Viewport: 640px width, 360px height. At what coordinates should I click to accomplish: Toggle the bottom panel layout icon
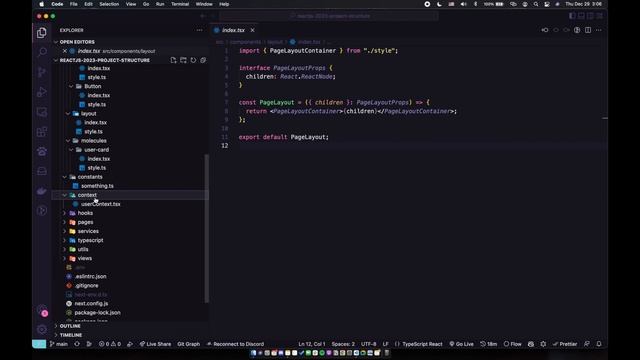click(581, 16)
